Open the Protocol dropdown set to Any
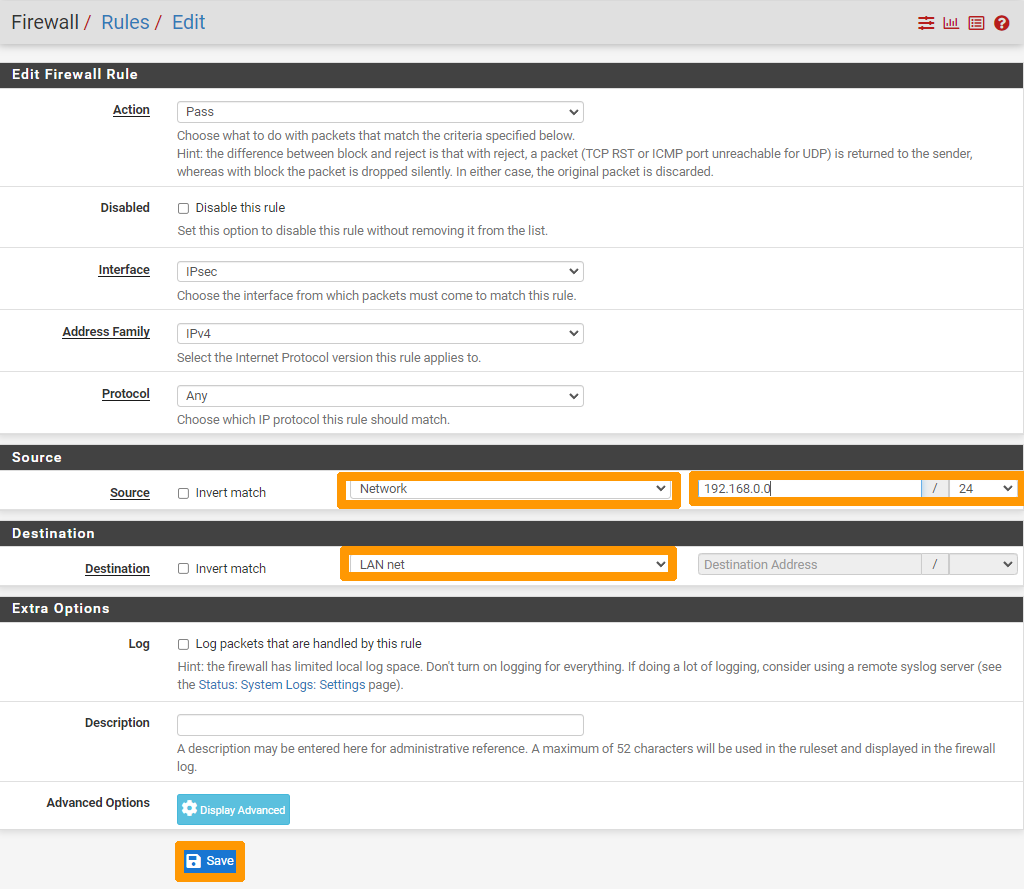This screenshot has height=889, width=1024. click(380, 396)
